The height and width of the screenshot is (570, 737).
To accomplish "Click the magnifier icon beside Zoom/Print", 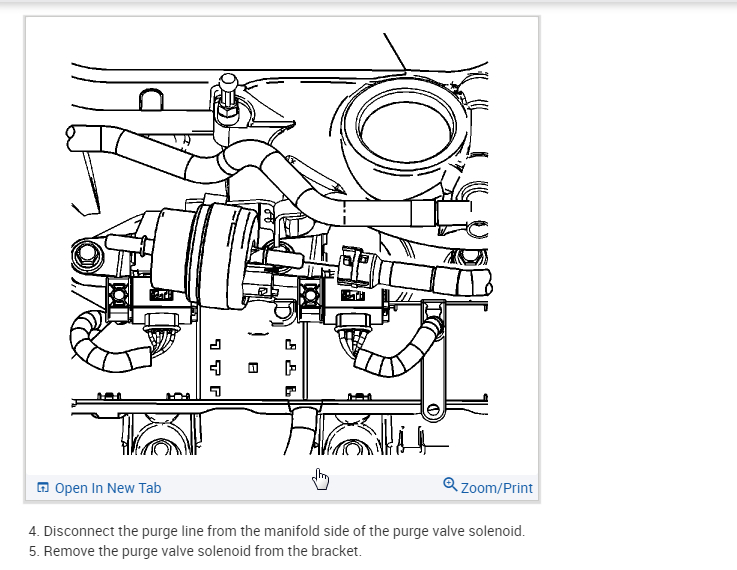I will pyautogui.click(x=450, y=484).
